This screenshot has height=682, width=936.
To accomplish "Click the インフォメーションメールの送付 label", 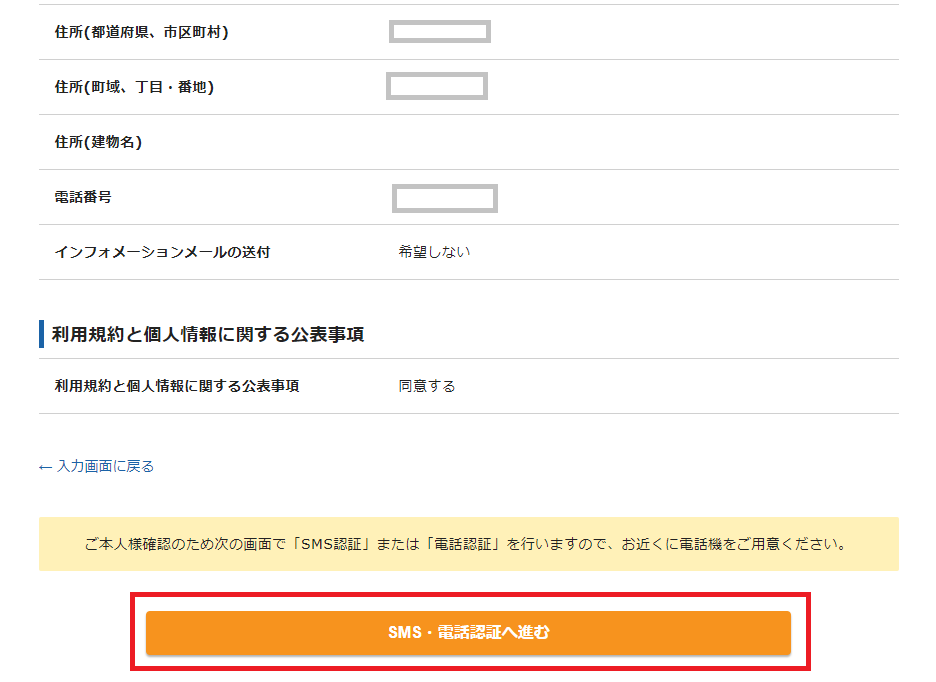I will point(162,252).
